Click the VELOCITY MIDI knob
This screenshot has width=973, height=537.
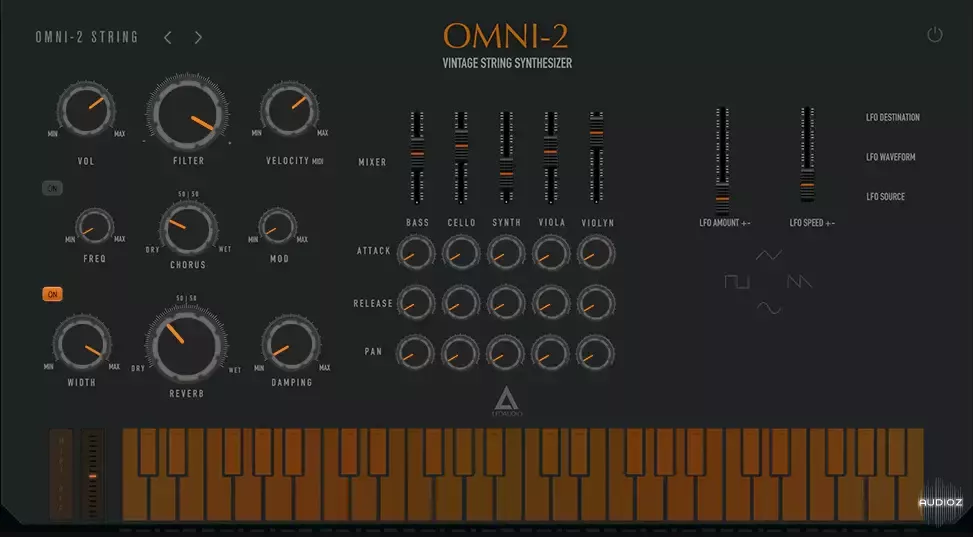(289, 110)
